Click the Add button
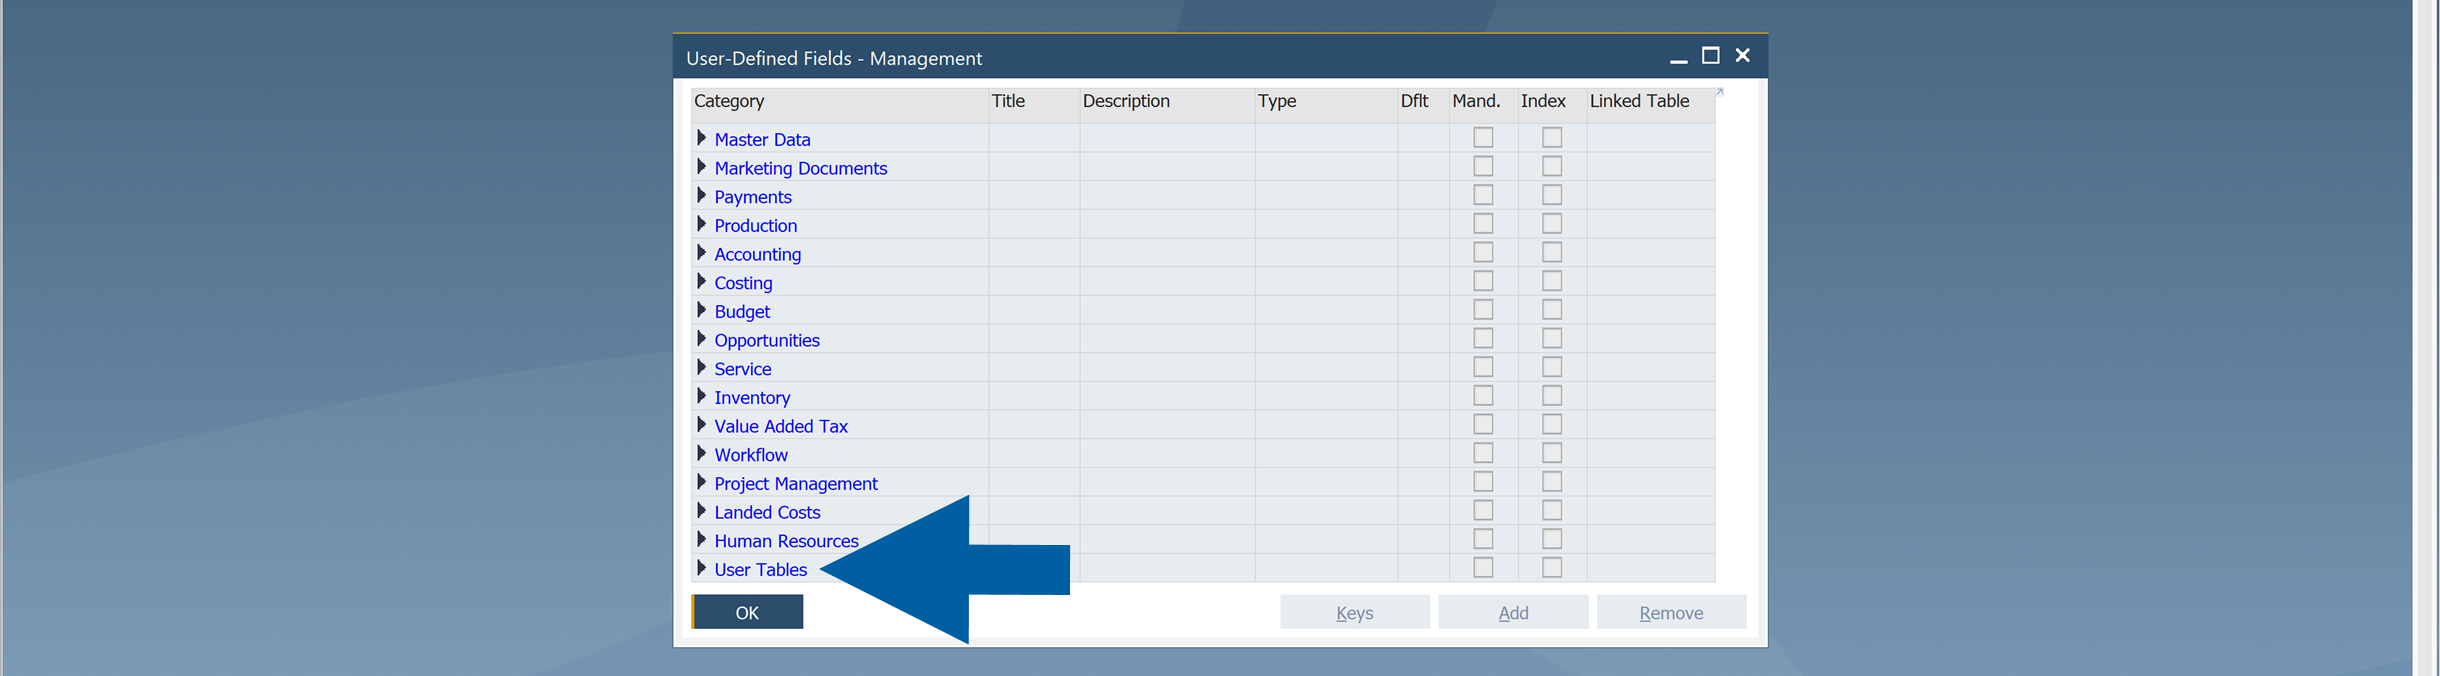Image resolution: width=2440 pixels, height=676 pixels. (x=1513, y=612)
